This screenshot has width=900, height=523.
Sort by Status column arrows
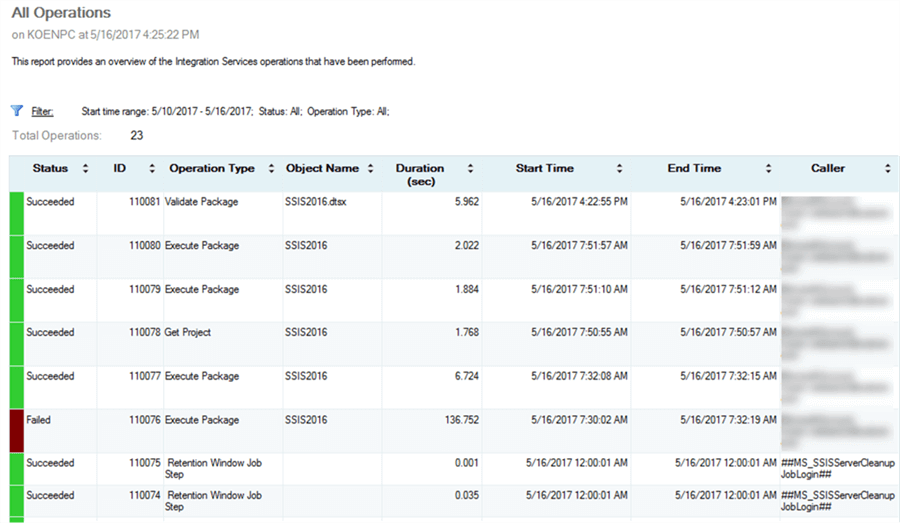[x=86, y=169]
